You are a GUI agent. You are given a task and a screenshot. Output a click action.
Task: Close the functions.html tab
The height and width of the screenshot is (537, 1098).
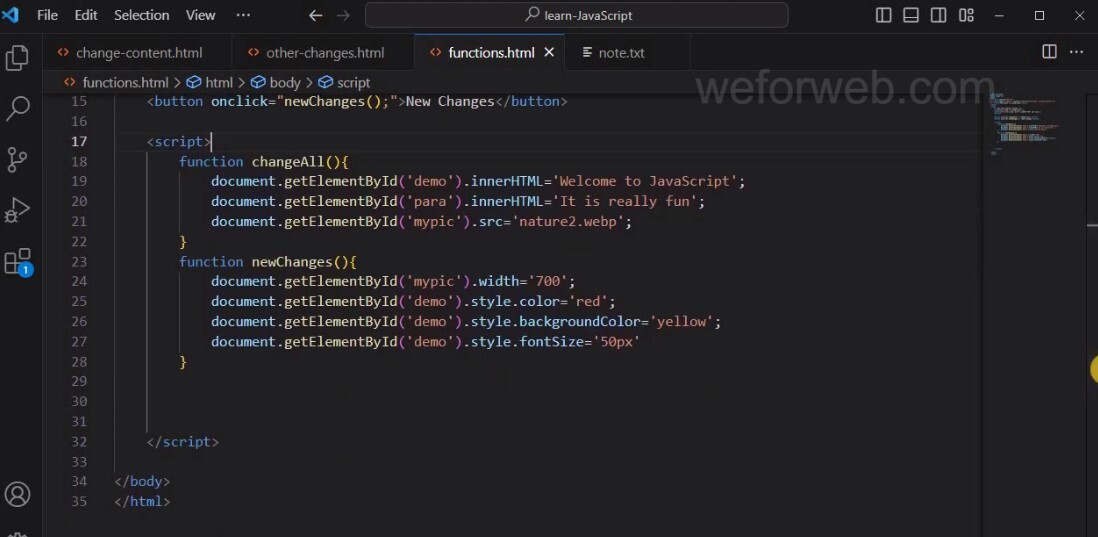(549, 52)
